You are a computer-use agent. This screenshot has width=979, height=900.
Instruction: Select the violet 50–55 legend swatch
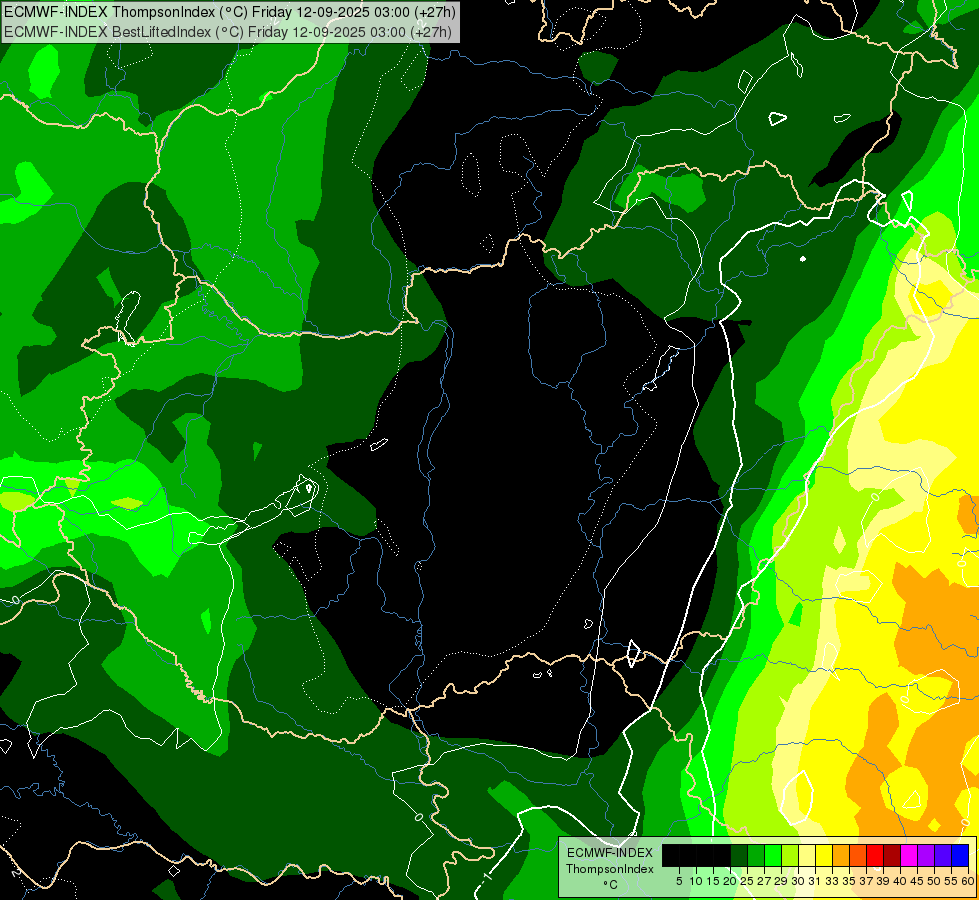[x=943, y=855]
